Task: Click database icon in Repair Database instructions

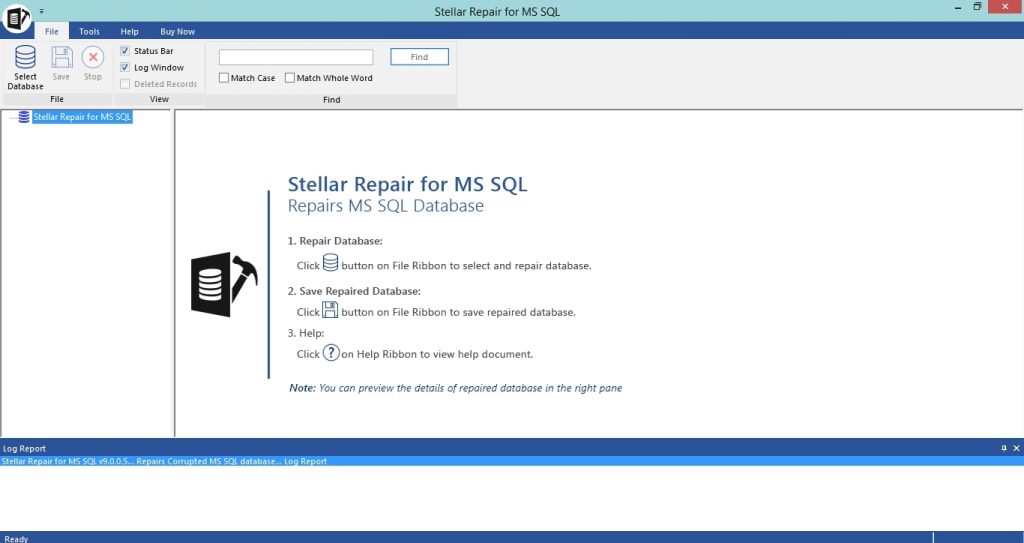Action: 330,263
